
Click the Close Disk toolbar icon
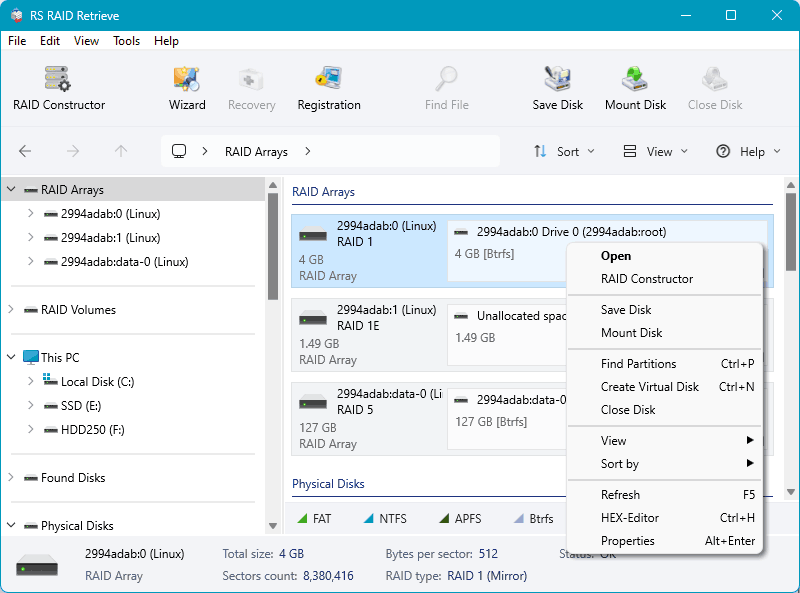coord(714,85)
